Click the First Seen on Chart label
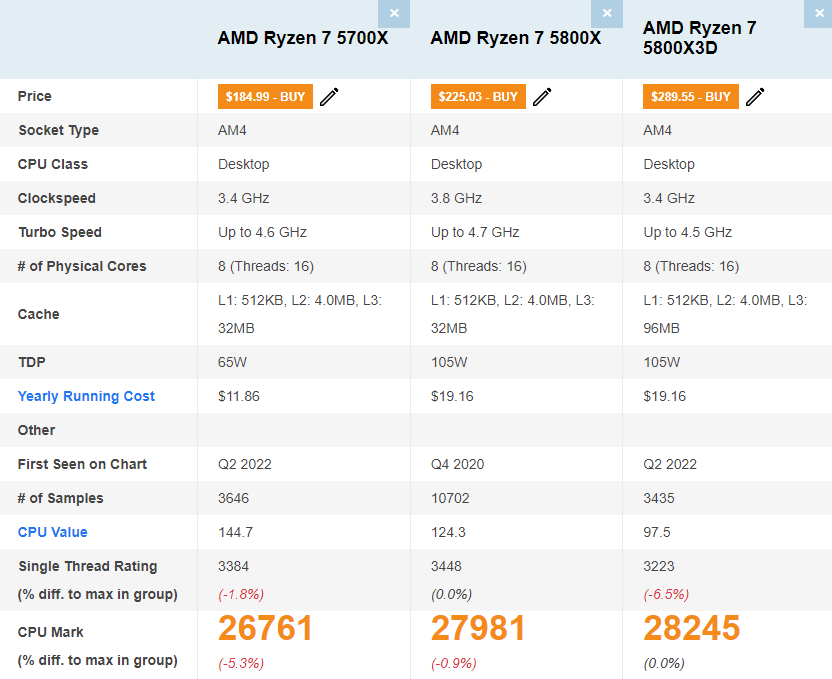832x679 pixels. pos(82,464)
